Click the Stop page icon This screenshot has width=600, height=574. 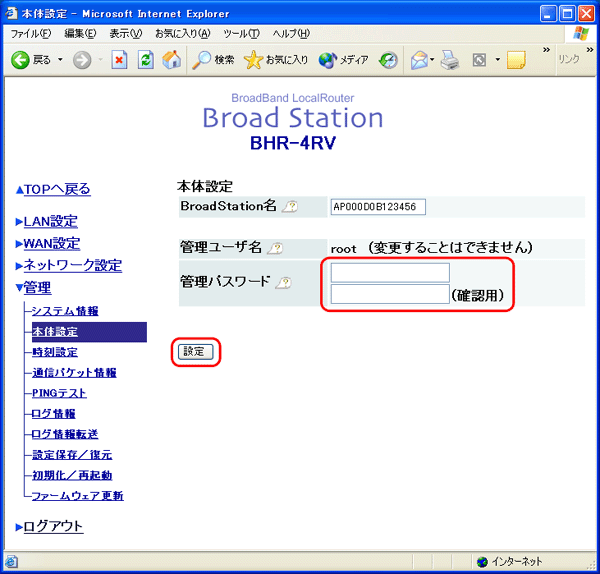pyautogui.click(x=119, y=60)
